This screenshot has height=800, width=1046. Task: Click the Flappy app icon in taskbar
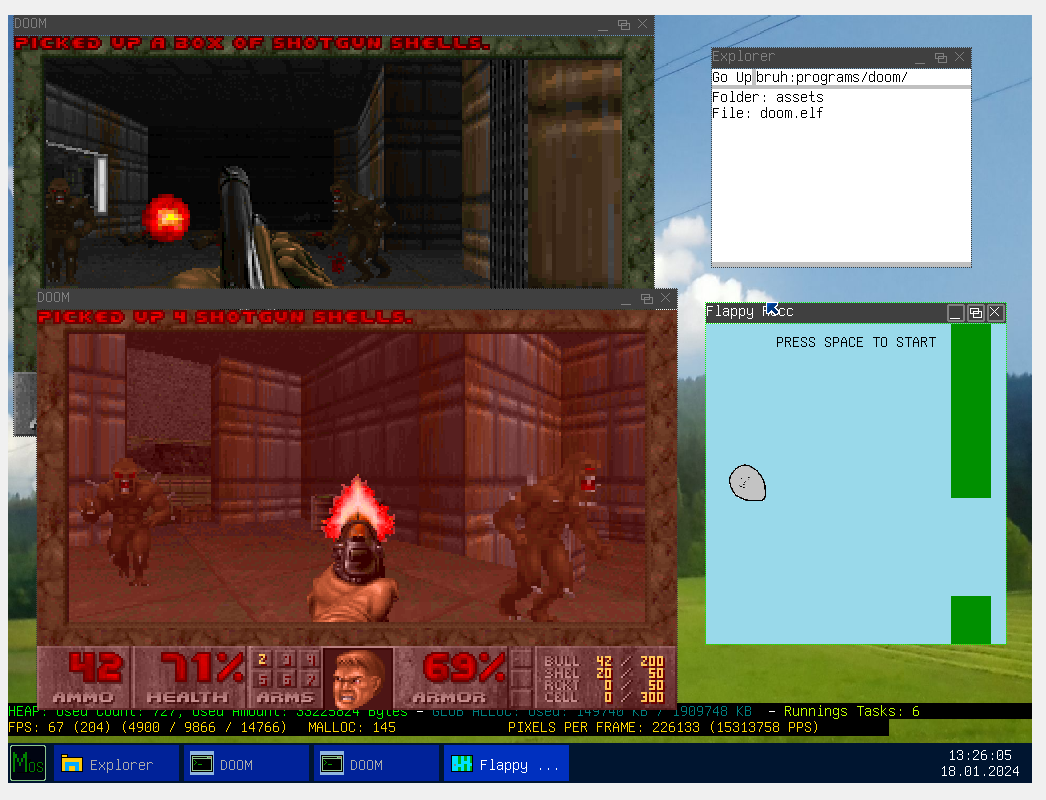pos(462,763)
